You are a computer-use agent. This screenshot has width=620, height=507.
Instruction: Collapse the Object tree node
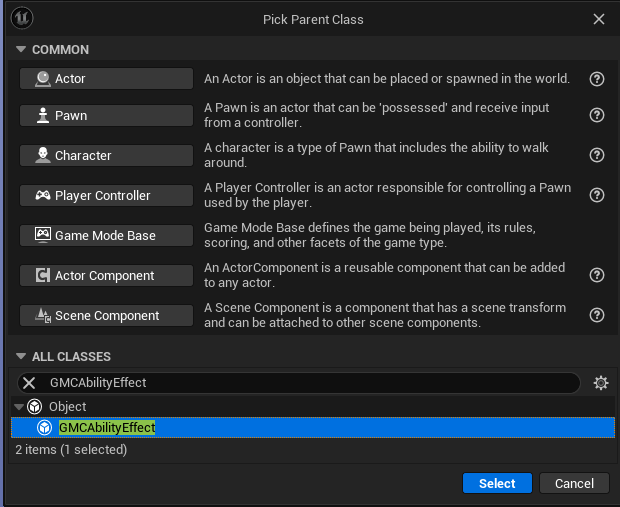tap(18, 407)
